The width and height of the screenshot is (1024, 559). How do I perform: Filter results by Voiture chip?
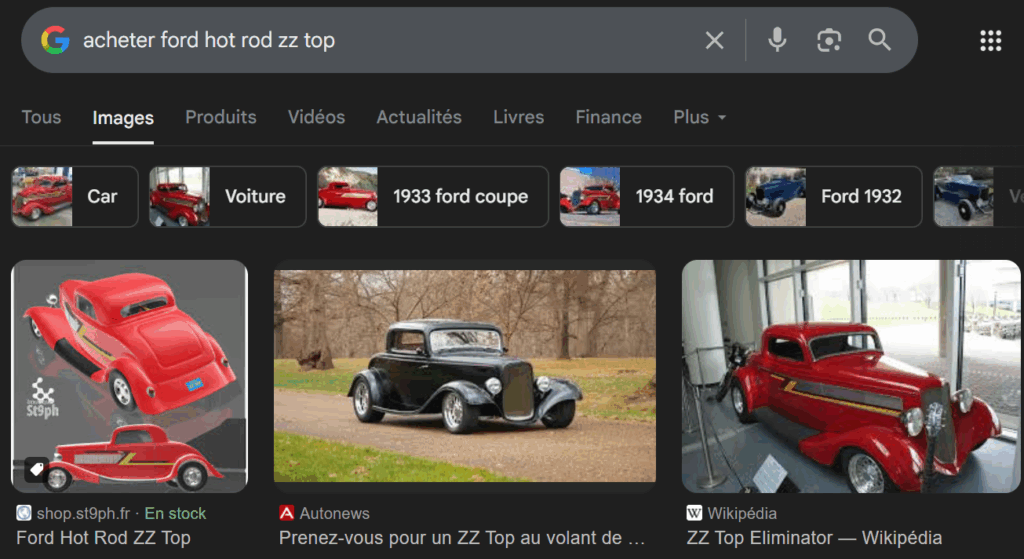point(227,196)
